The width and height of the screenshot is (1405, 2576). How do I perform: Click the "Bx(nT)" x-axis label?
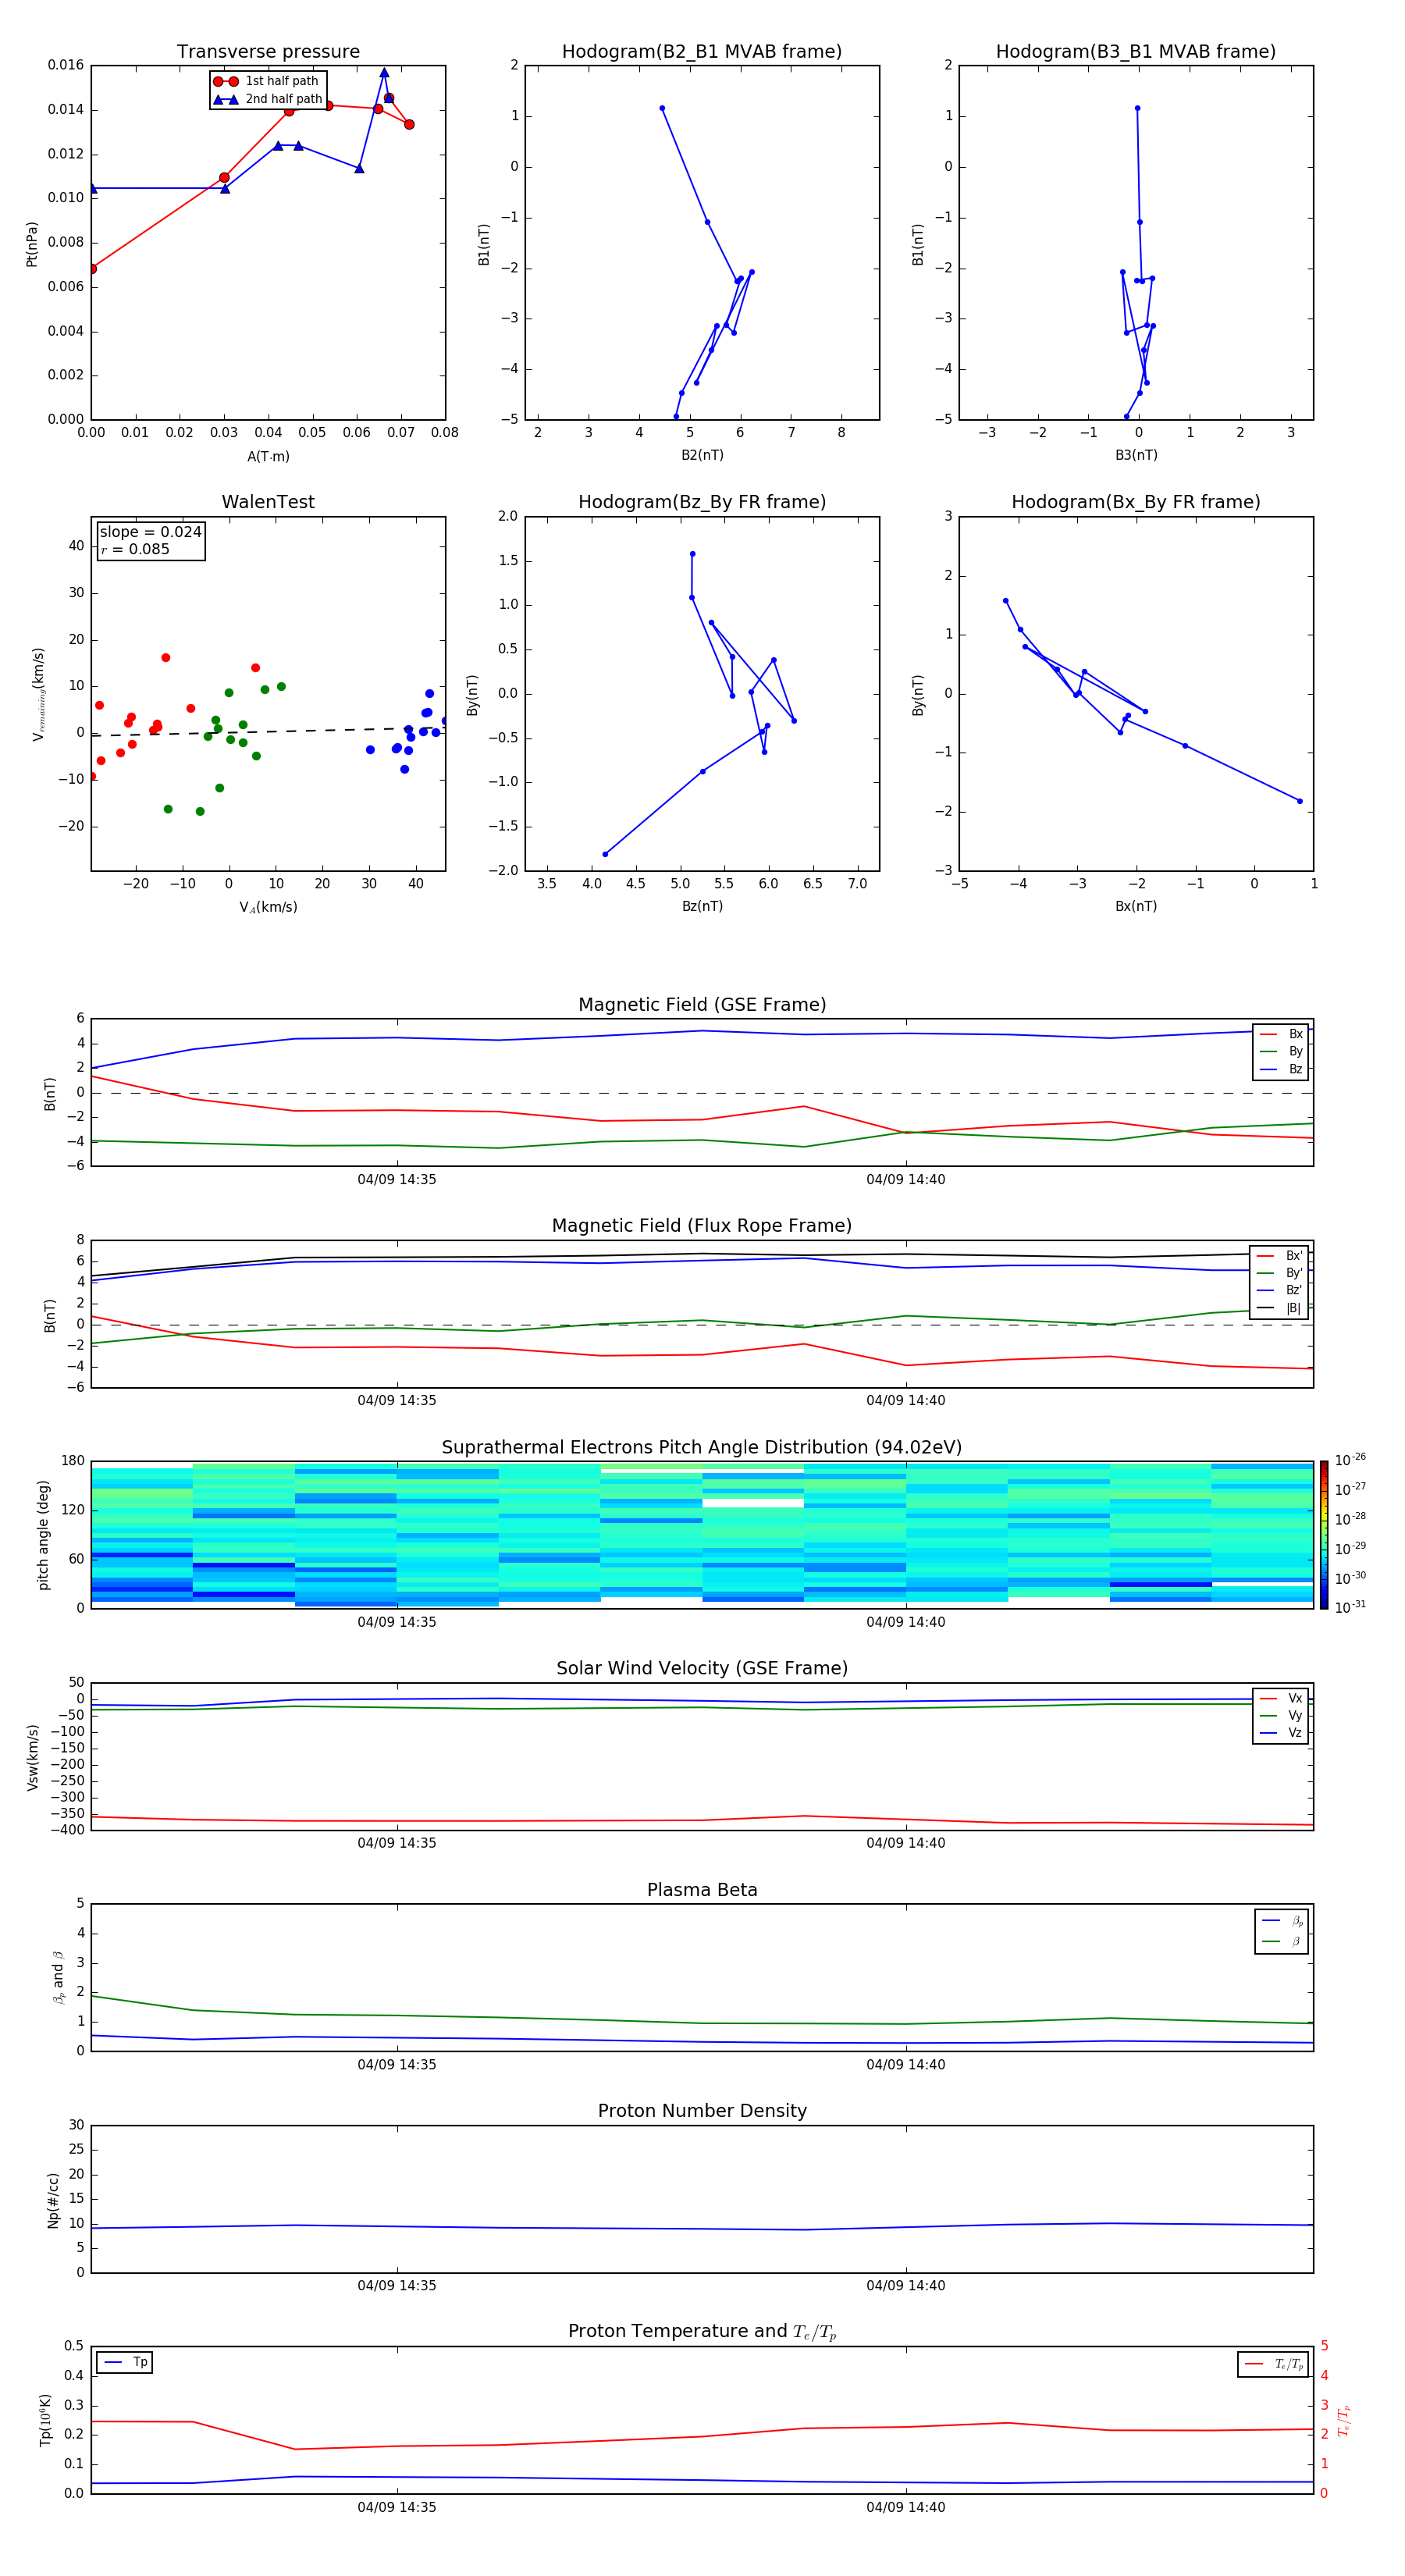[x=1136, y=906]
